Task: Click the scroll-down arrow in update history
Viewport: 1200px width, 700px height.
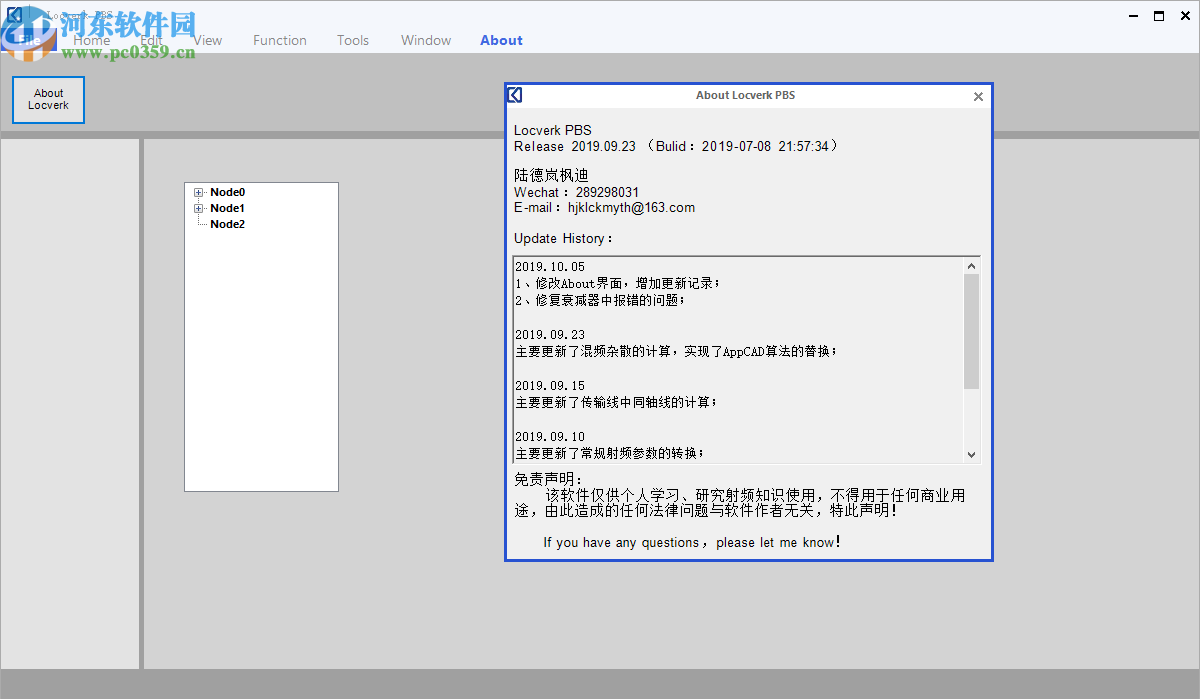Action: [971, 453]
